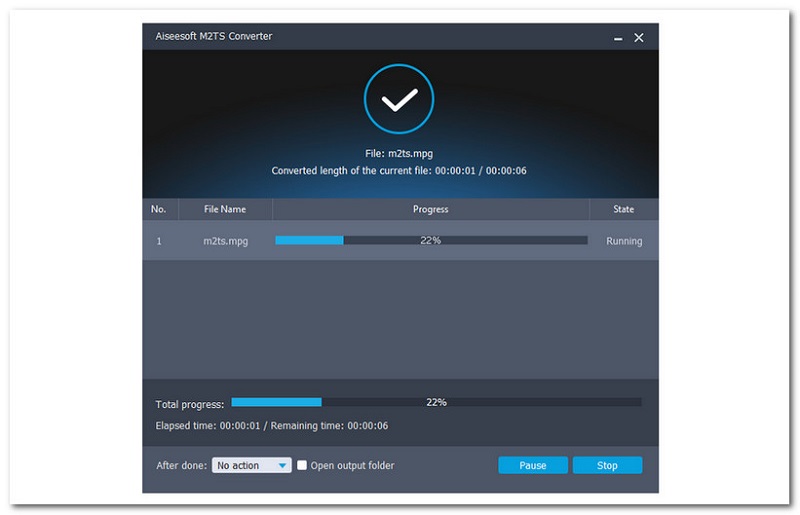The height and width of the screenshot is (515, 800).
Task: Click the m2ts.mpg row progress bar
Action: [431, 240]
